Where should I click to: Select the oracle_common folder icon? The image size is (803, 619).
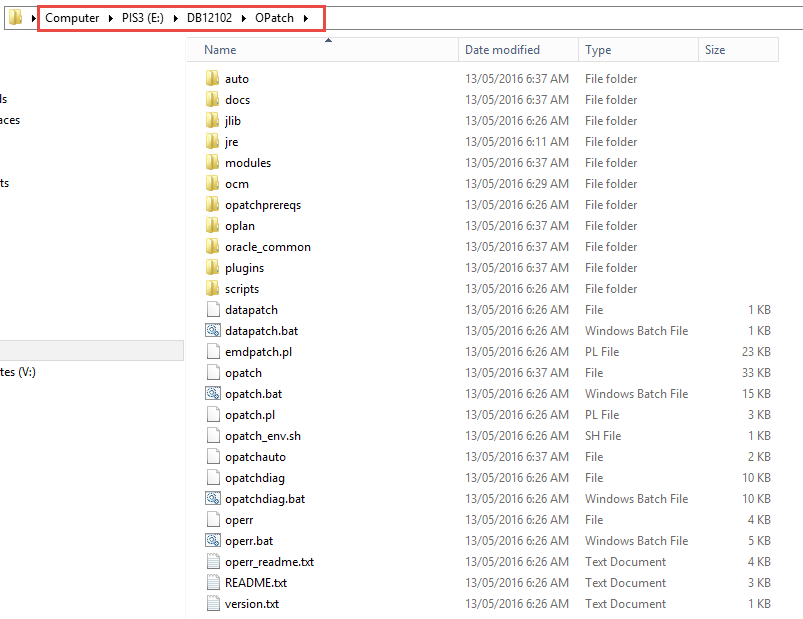coord(212,247)
